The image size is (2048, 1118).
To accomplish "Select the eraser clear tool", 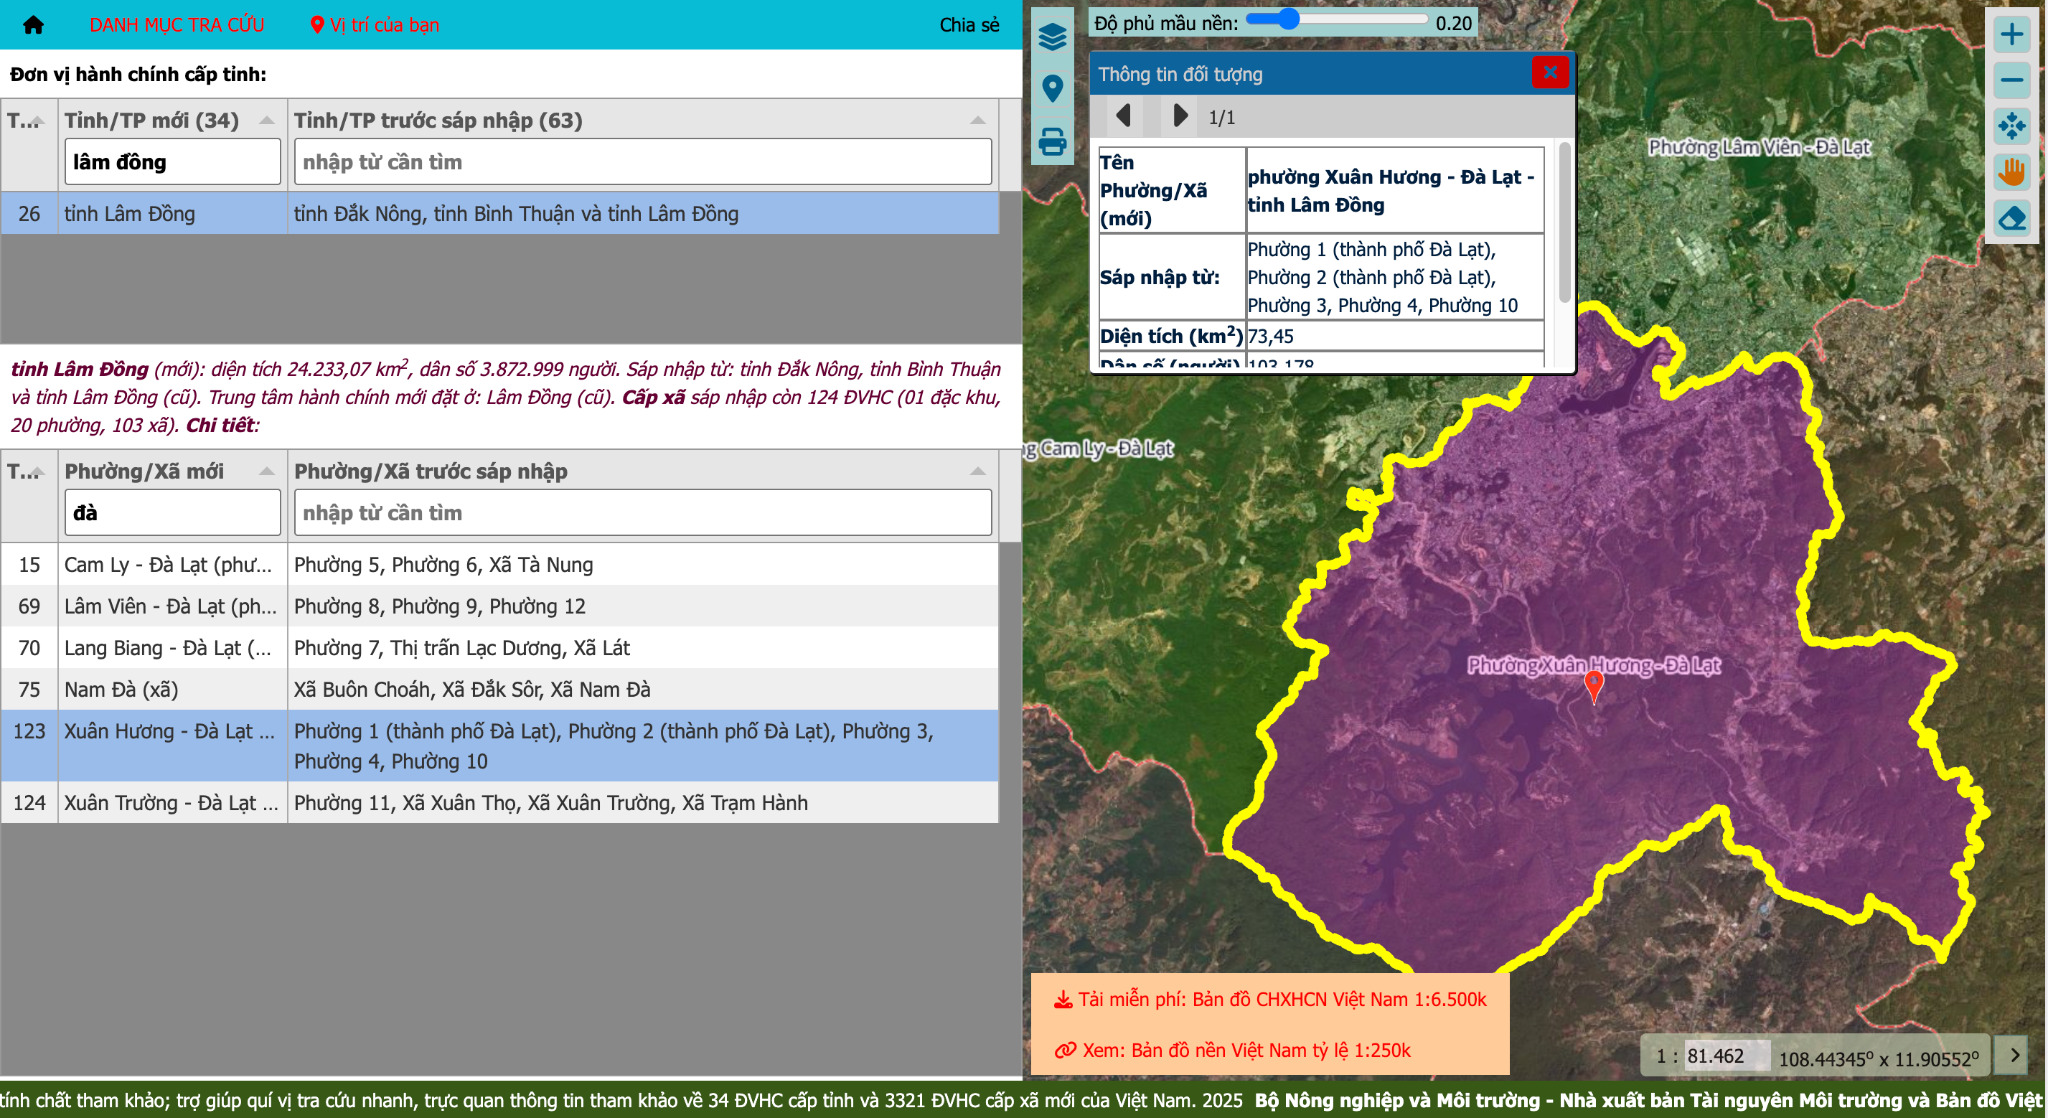I will pos(2012,218).
